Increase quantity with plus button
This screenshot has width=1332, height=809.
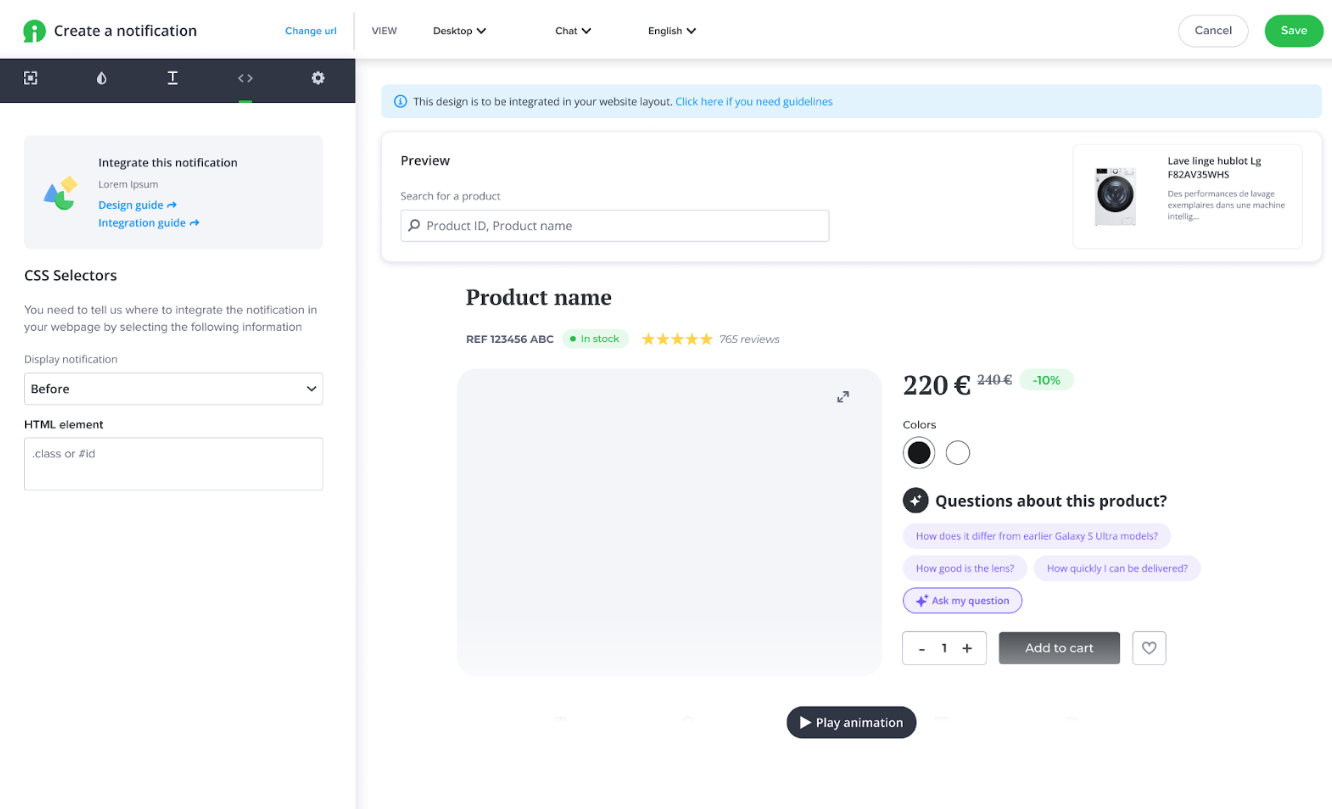(x=967, y=648)
